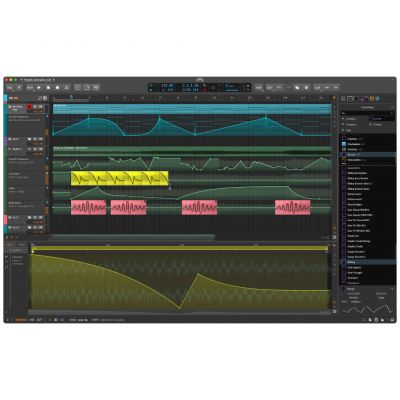Click the lowest point of the yellow detail editor curve
400x400 pixels.
point(180,308)
